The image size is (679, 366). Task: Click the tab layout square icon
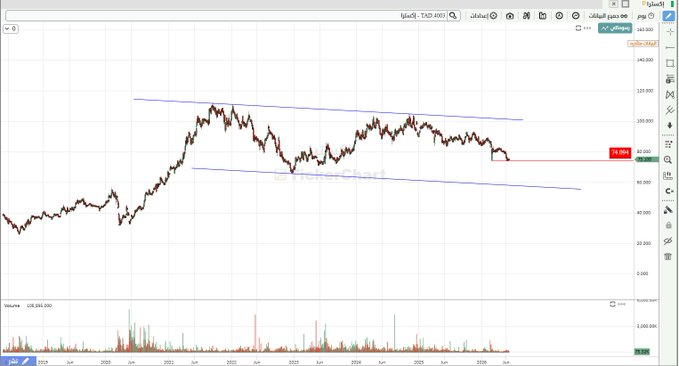pyautogui.click(x=625, y=4)
